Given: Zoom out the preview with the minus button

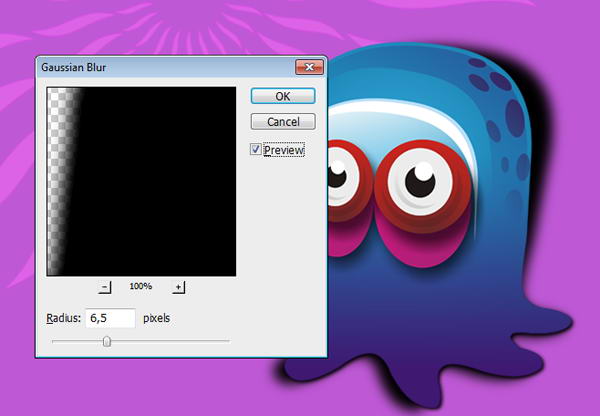Looking at the screenshot, I should click(104, 287).
